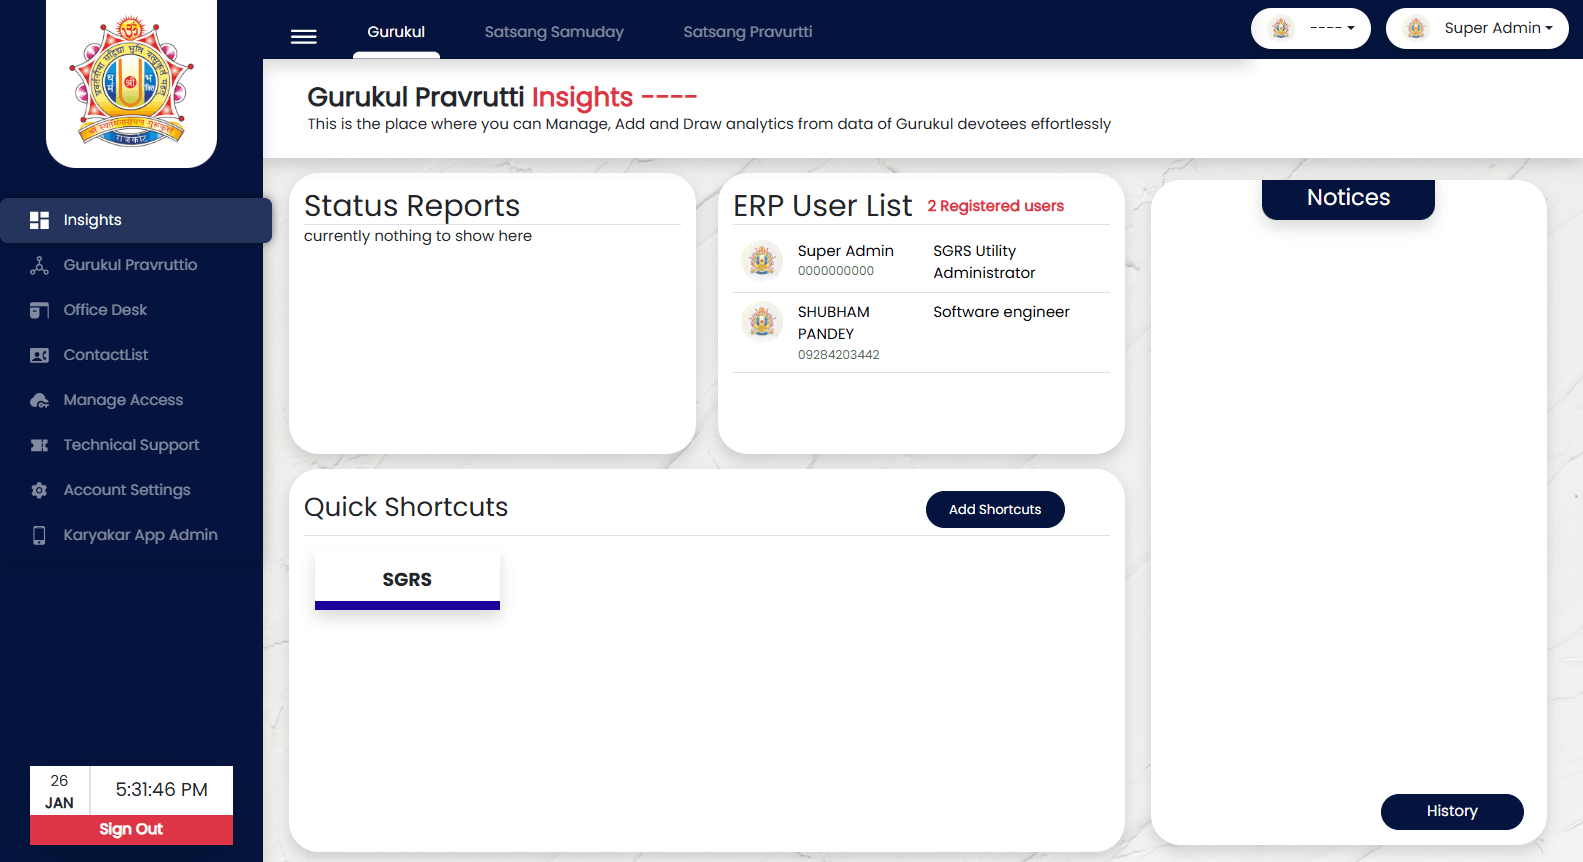Image resolution: width=1583 pixels, height=862 pixels.
Task: Select SHUBHAM PANDEY's avatar in user list
Action: point(762,322)
